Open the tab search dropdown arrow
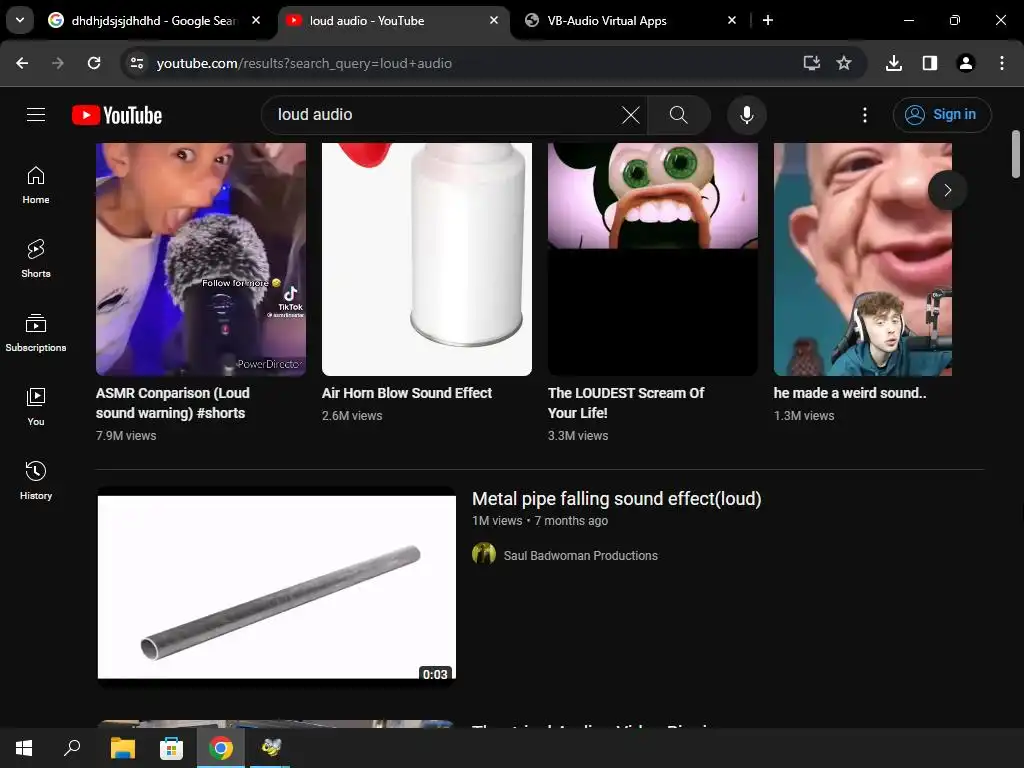 [x=20, y=20]
